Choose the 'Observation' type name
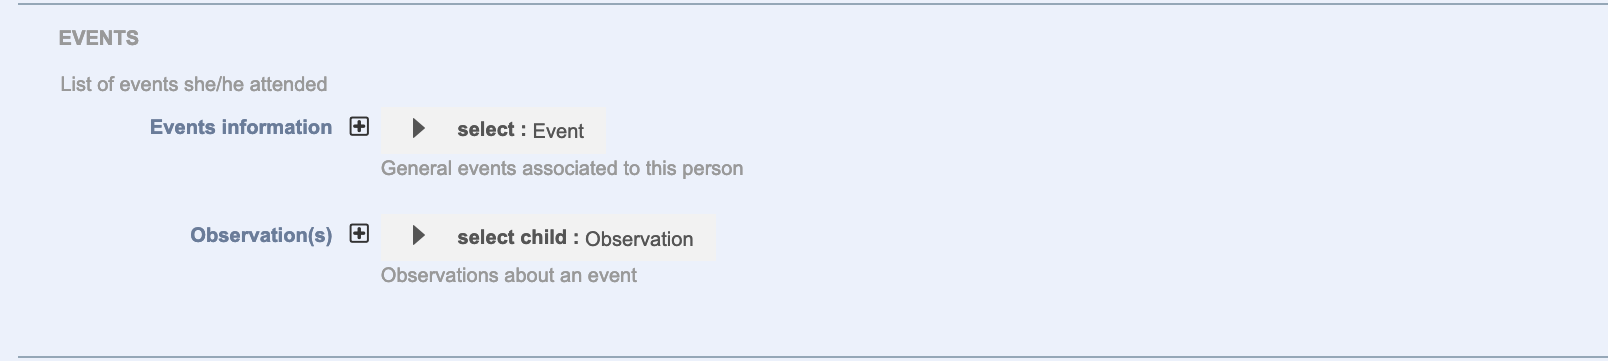This screenshot has height=361, width=1608. tap(639, 239)
